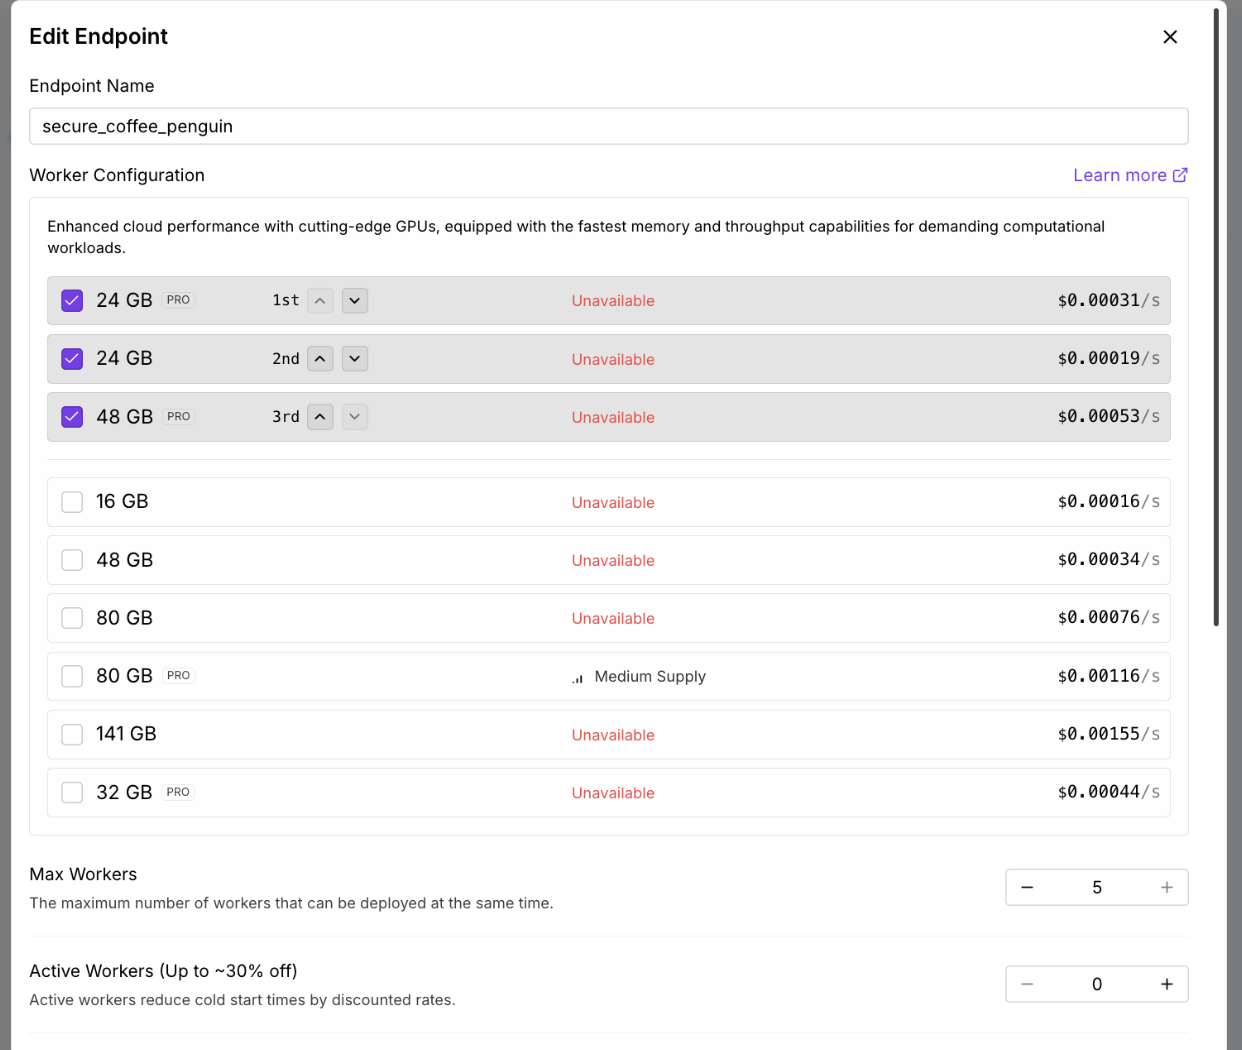
Task: Check the 141 GB worker option
Action: pos(72,735)
